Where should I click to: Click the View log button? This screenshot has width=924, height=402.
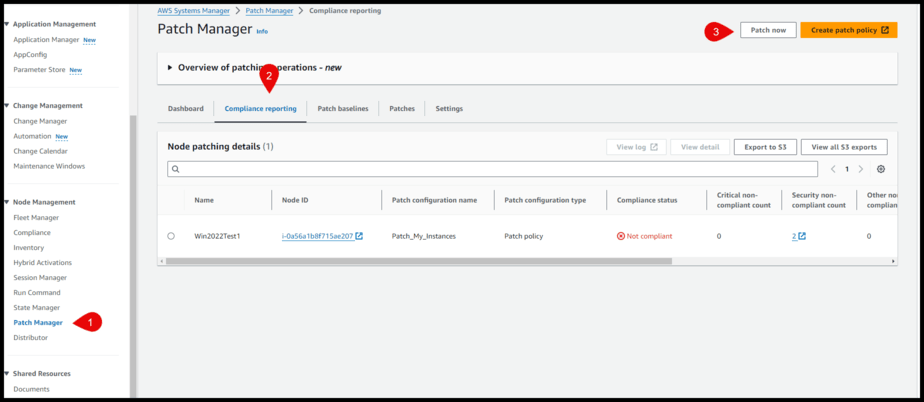pyautogui.click(x=636, y=147)
